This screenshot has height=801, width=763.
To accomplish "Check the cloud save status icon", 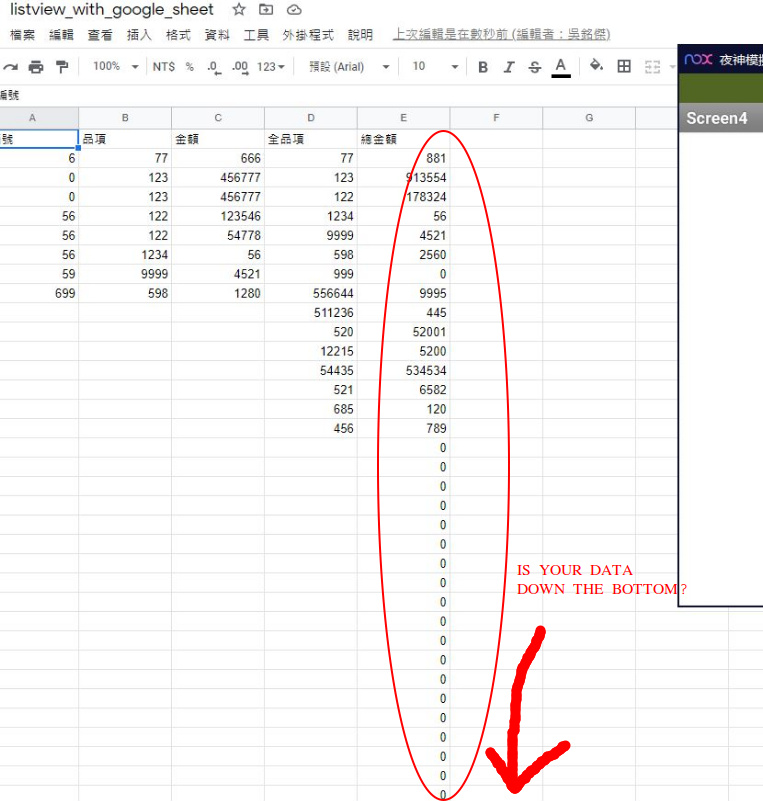I will (294, 10).
